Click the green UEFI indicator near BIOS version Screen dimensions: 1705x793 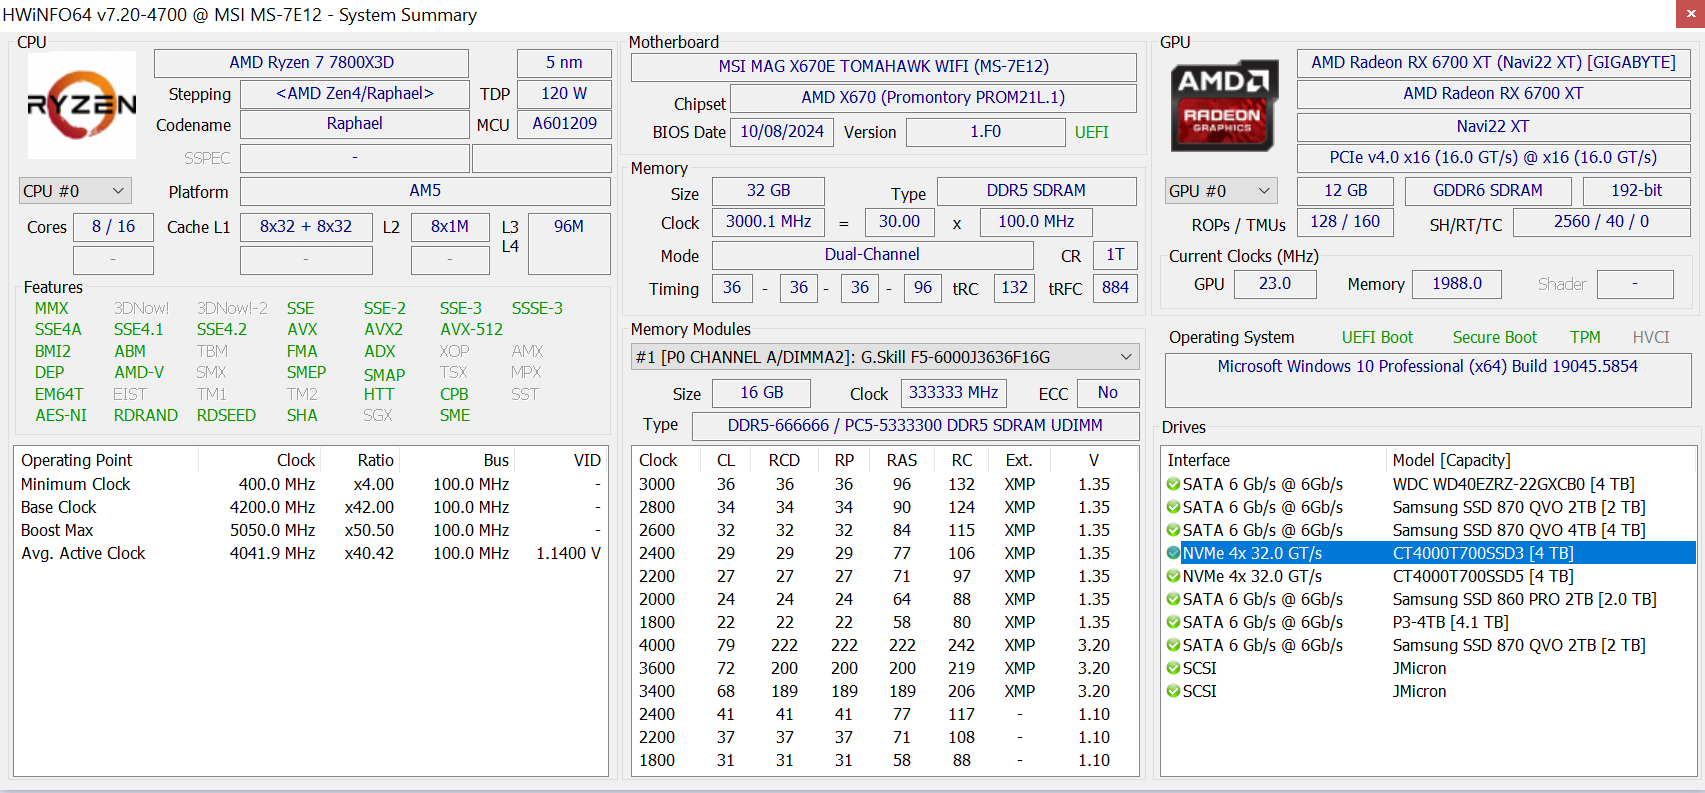1091,132
